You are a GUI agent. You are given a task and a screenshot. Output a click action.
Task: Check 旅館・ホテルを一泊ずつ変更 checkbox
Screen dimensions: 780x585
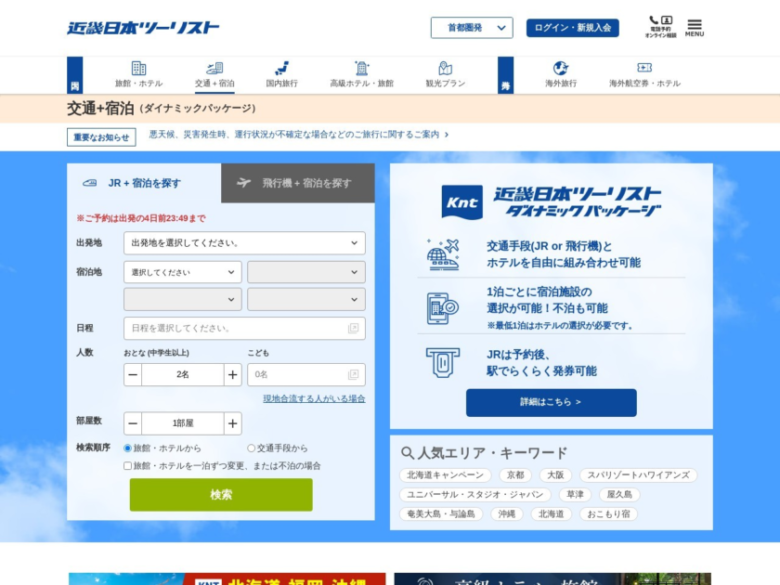[127, 466]
